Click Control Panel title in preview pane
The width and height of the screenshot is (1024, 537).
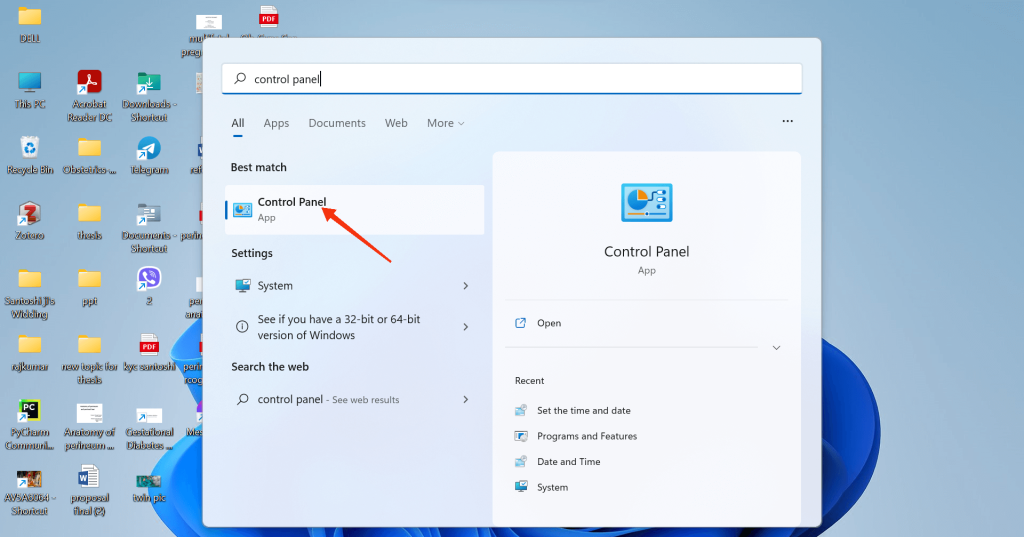tap(647, 252)
